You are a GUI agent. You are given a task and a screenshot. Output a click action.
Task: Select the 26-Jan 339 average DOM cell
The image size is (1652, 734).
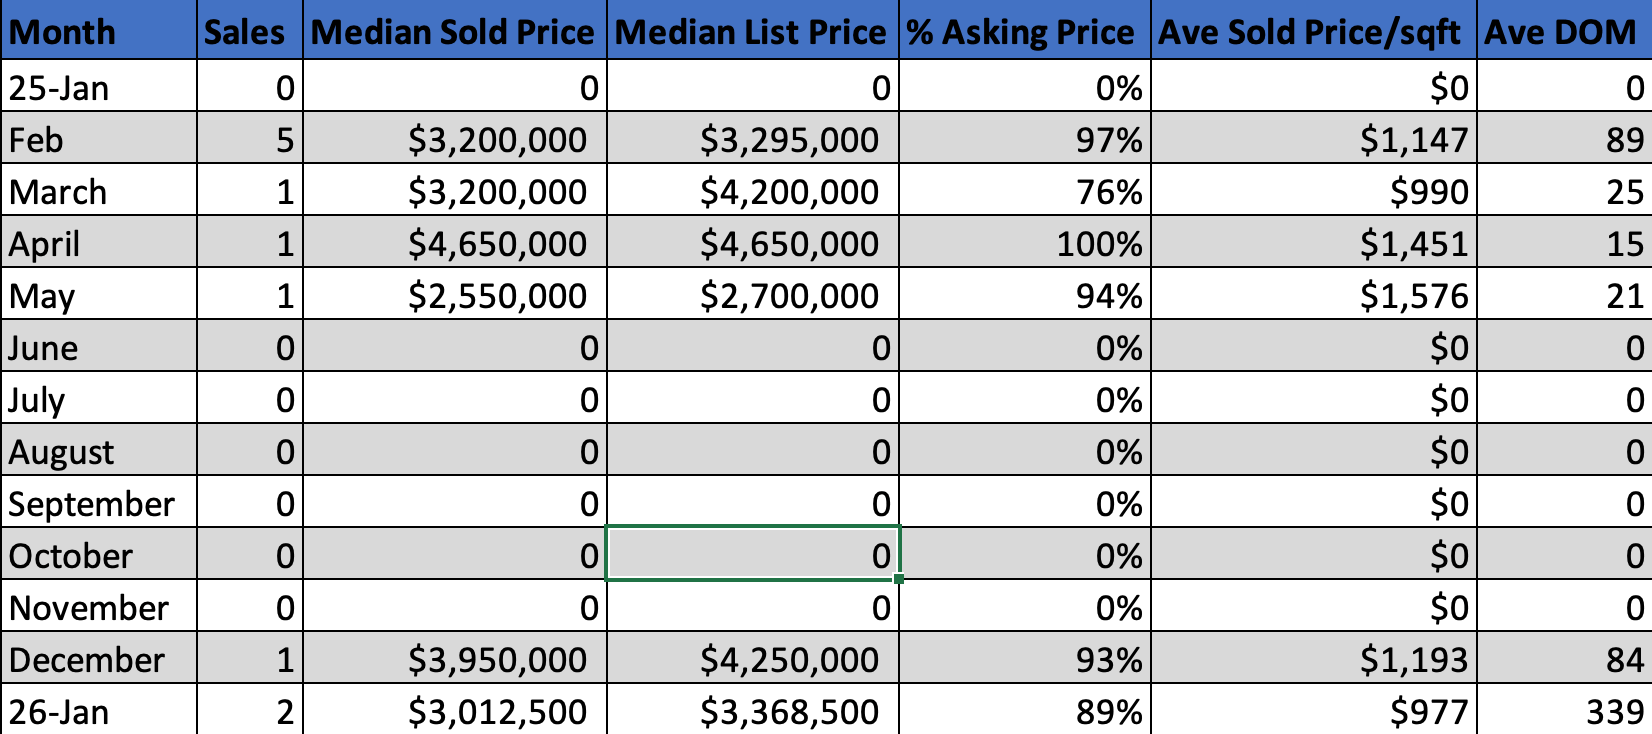[x=1564, y=711]
